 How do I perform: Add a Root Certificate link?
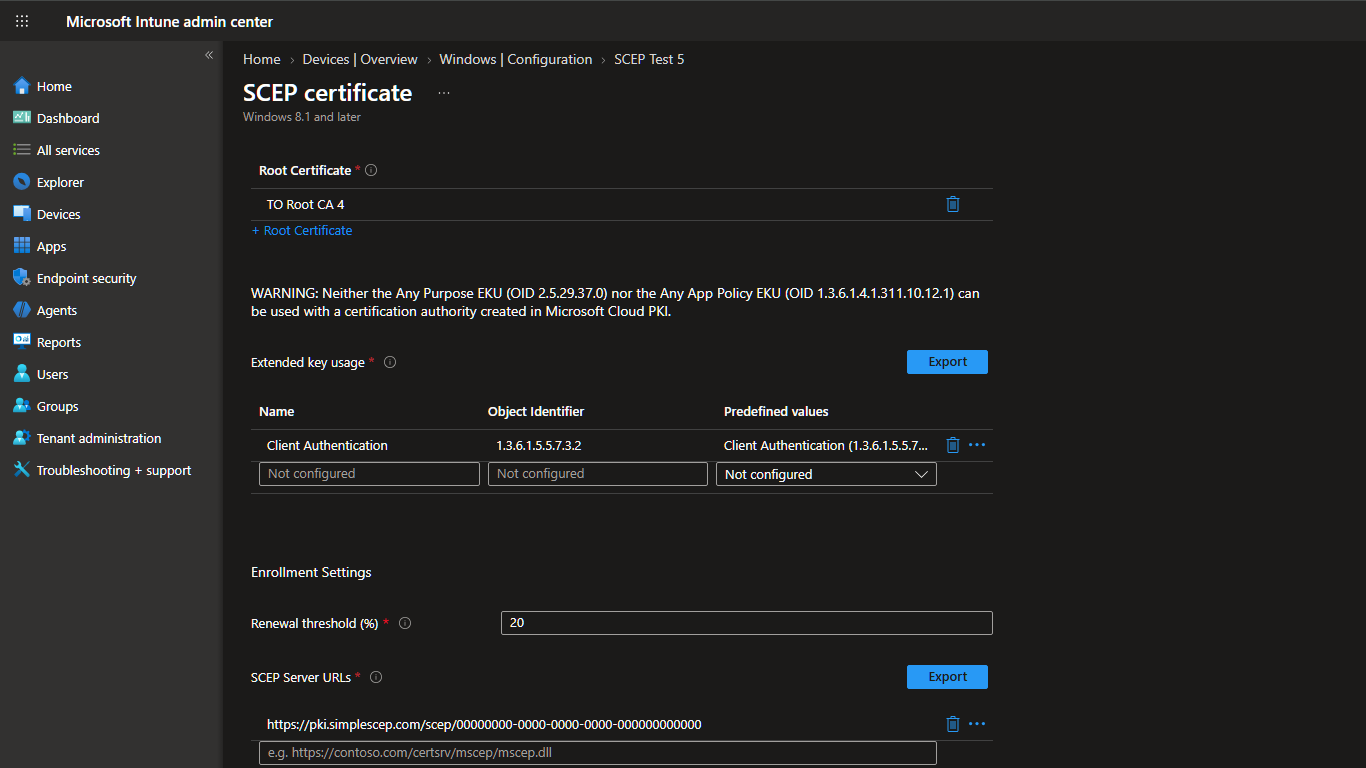[302, 230]
